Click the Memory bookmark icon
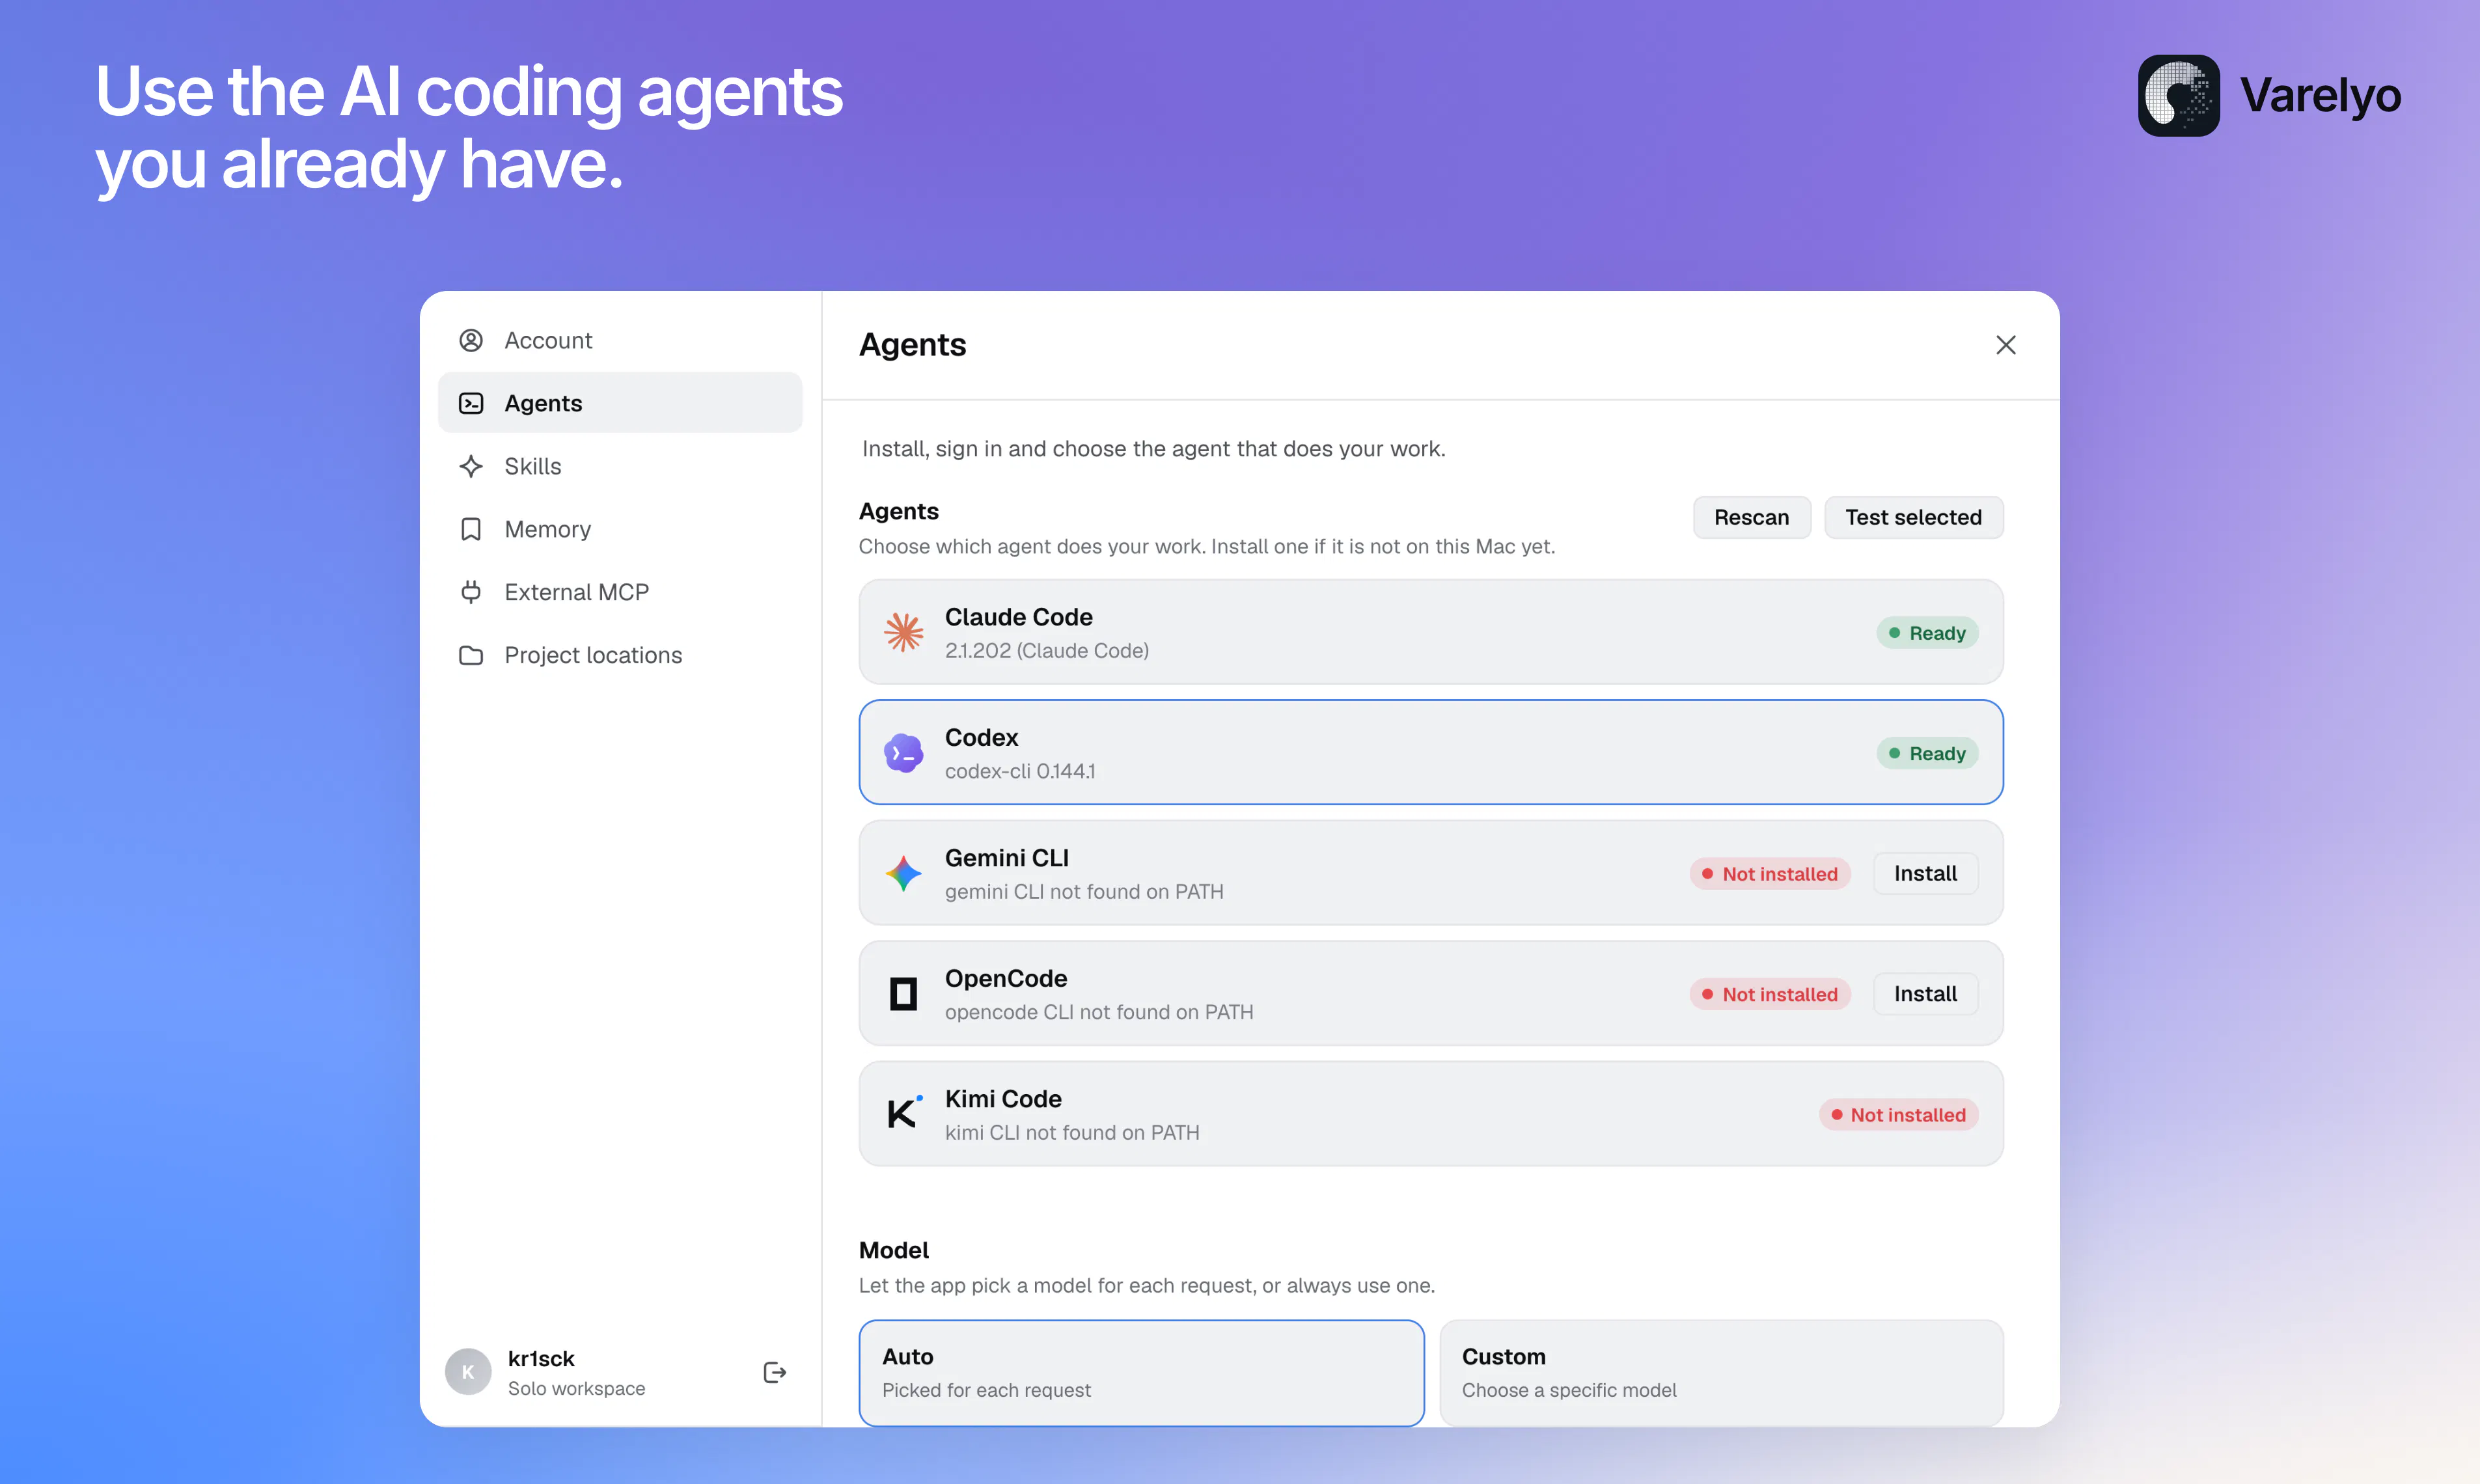This screenshot has height=1484, width=2480. coord(471,529)
